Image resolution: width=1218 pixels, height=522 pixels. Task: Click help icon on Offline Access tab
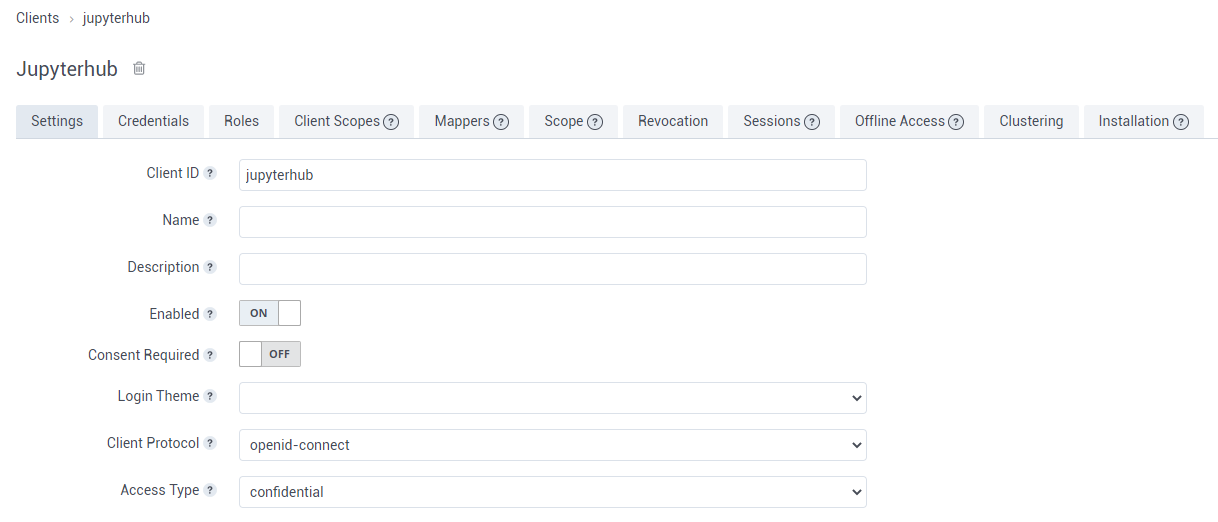[956, 122]
